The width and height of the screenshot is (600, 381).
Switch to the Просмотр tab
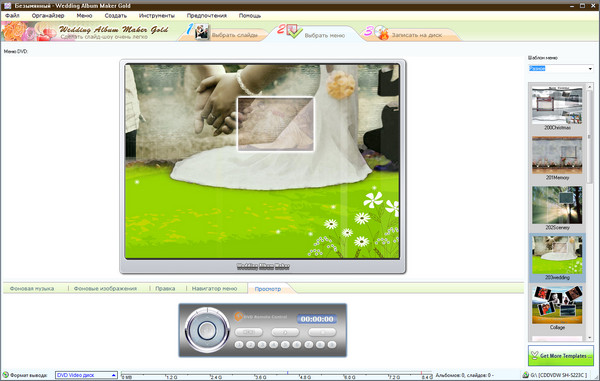pyautogui.click(x=268, y=289)
